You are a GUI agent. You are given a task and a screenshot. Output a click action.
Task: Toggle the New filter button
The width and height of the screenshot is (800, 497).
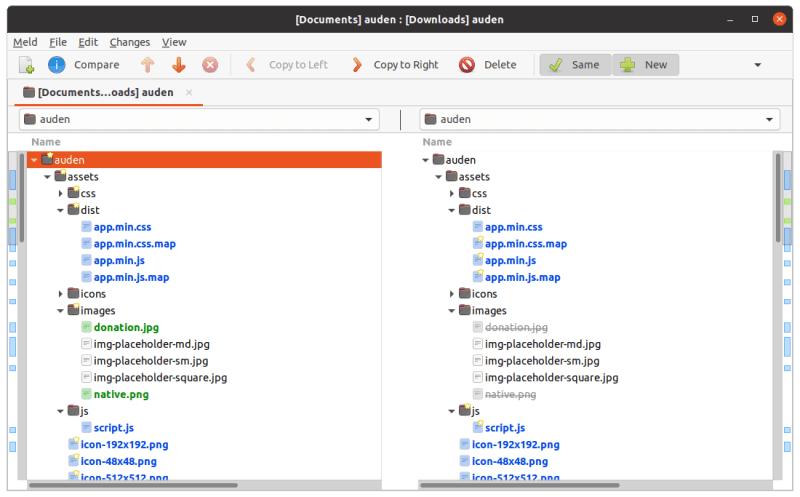pos(645,65)
